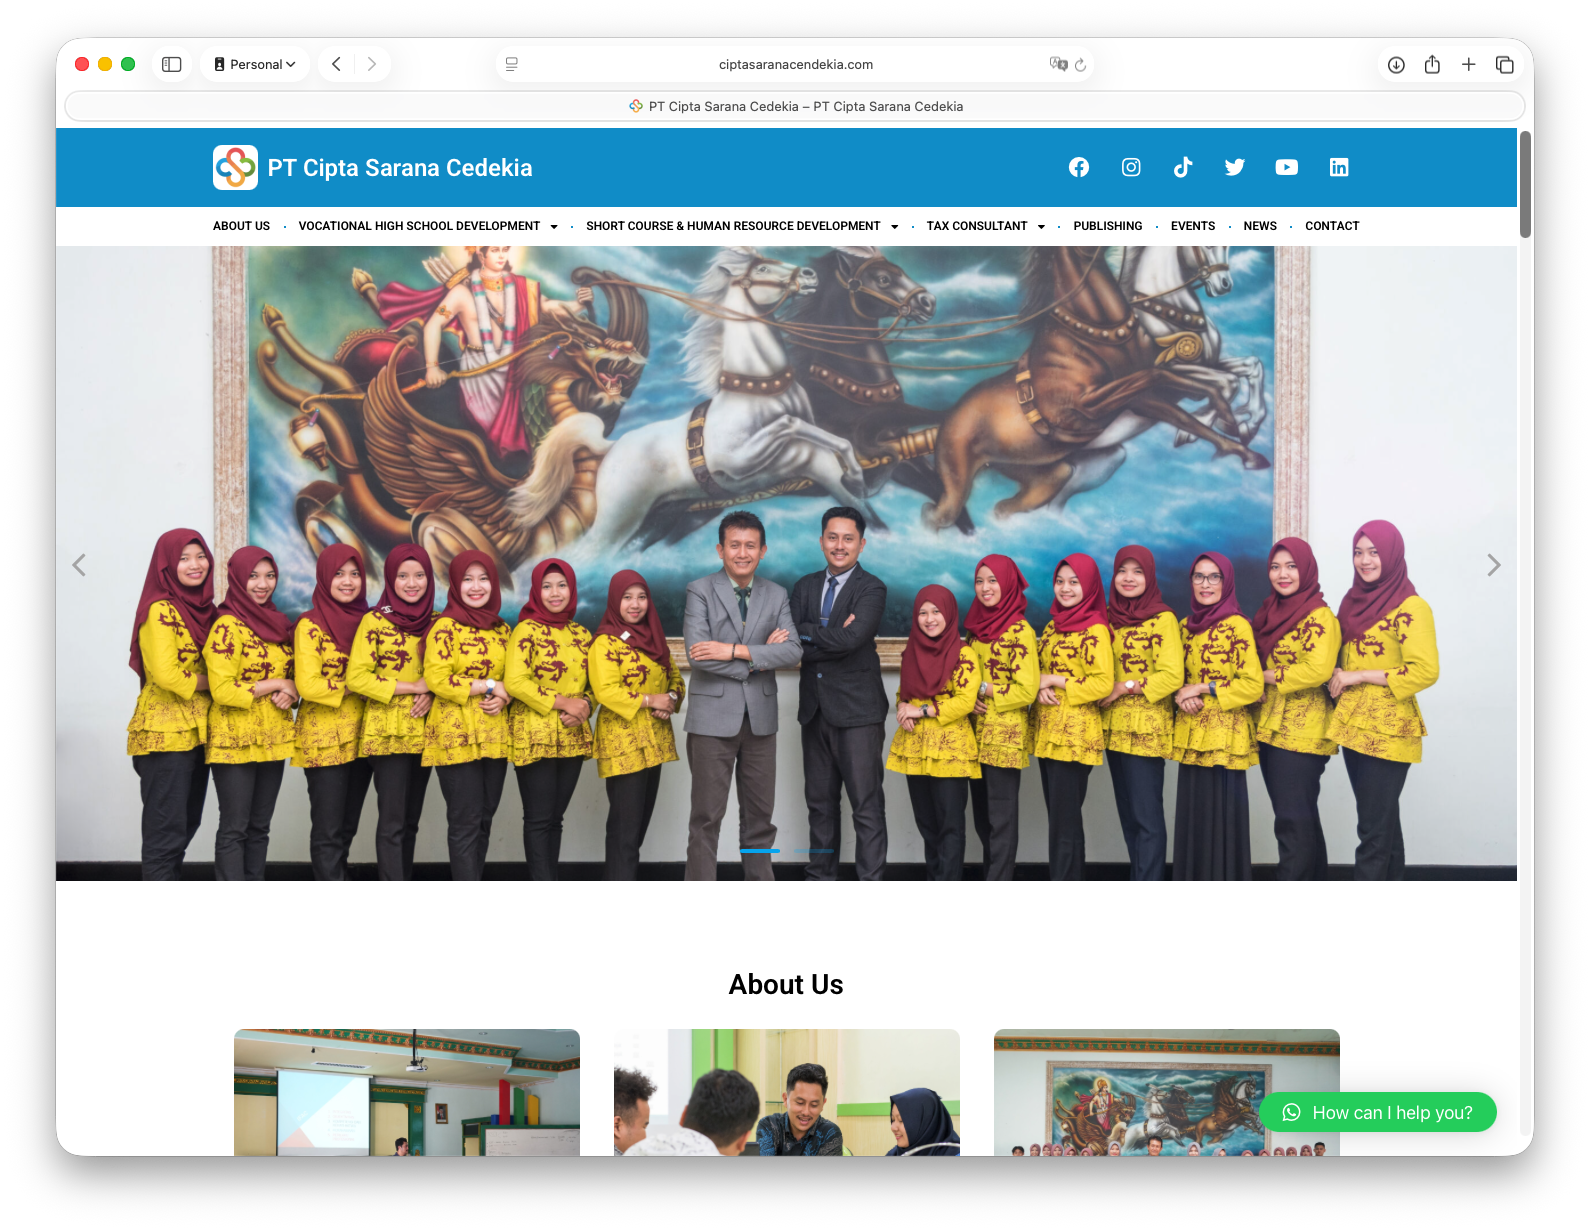Show Safari downloads
1590x1230 pixels.
click(1396, 64)
